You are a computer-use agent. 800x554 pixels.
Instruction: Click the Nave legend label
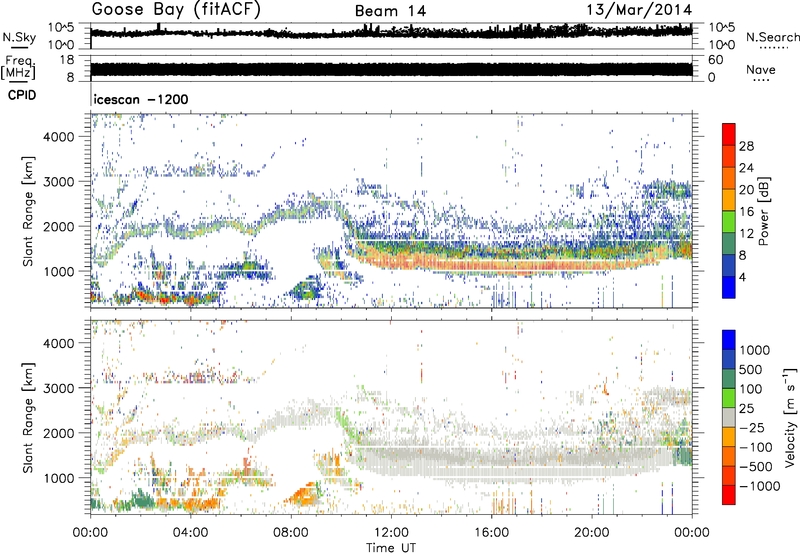tap(761, 69)
